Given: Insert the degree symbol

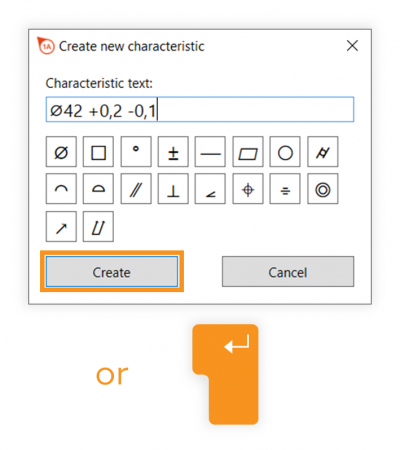Looking at the screenshot, I should (136, 152).
